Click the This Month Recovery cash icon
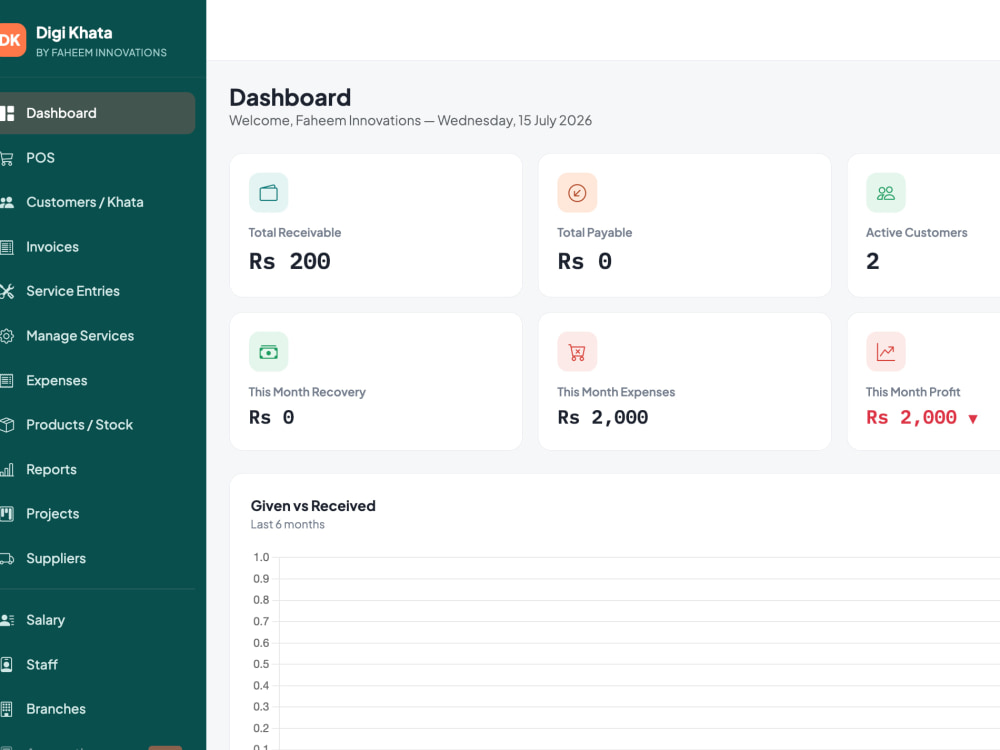This screenshot has height=750, width=1000. coord(268,351)
